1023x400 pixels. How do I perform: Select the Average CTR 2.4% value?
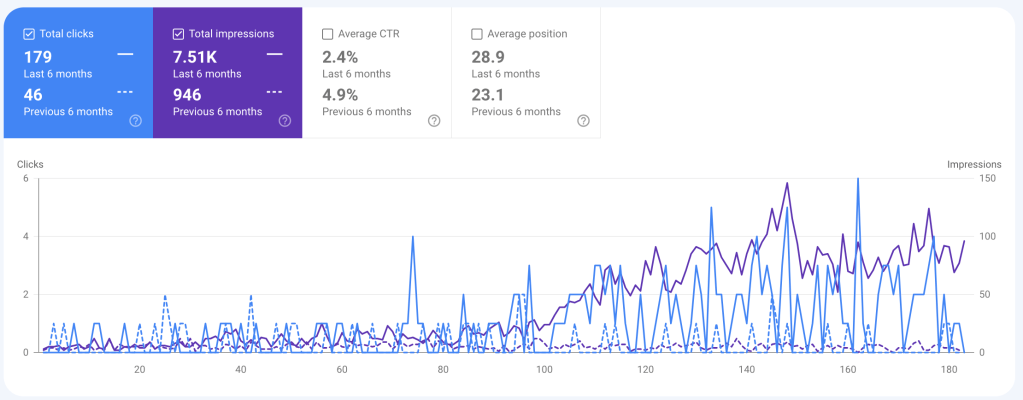coord(339,57)
